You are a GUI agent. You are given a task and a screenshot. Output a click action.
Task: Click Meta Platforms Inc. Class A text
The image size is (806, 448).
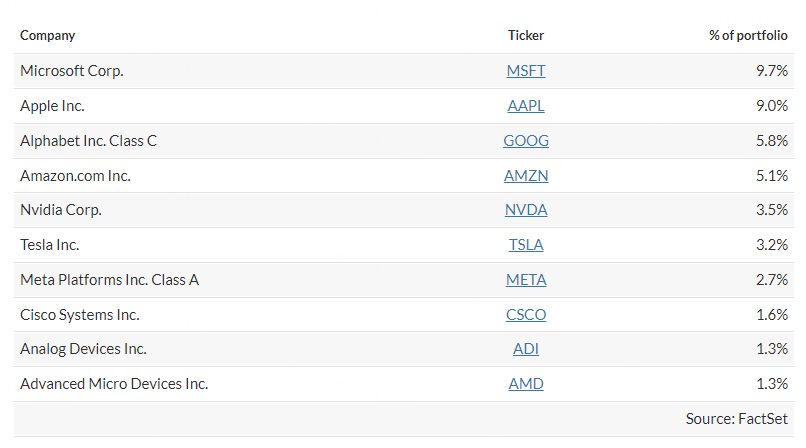tap(109, 280)
